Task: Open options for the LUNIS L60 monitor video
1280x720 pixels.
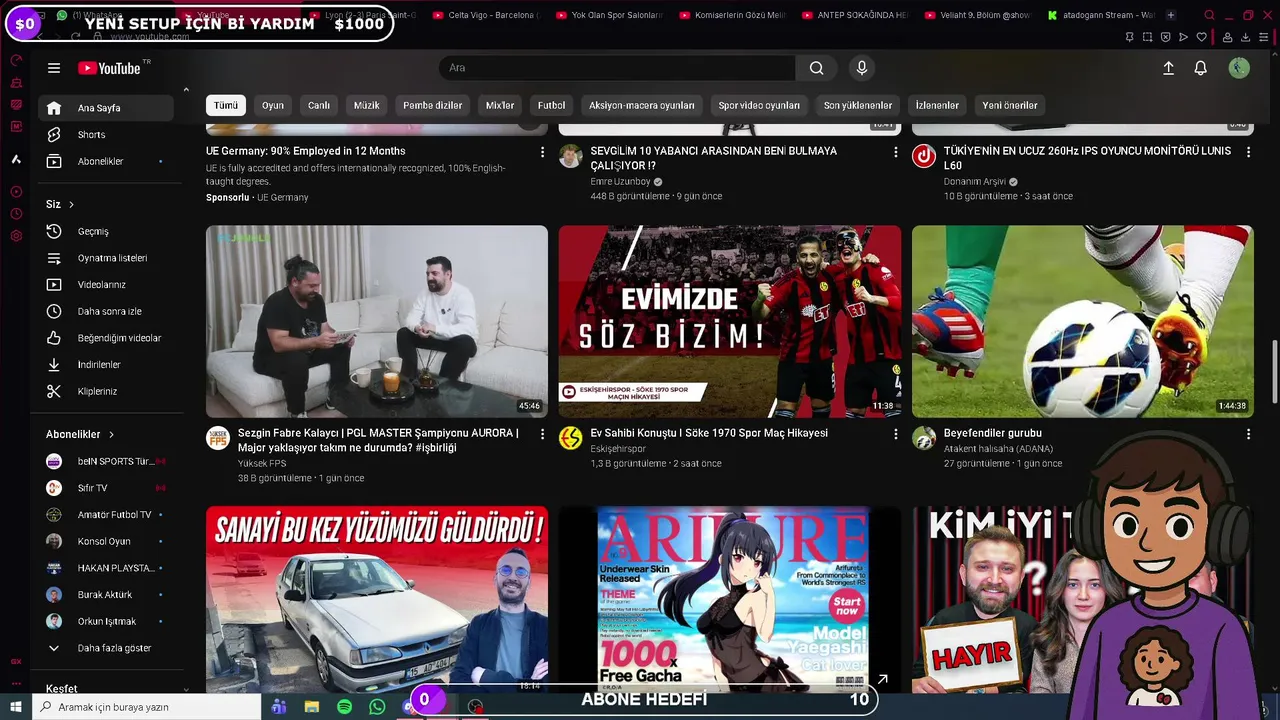Action: [x=1248, y=152]
